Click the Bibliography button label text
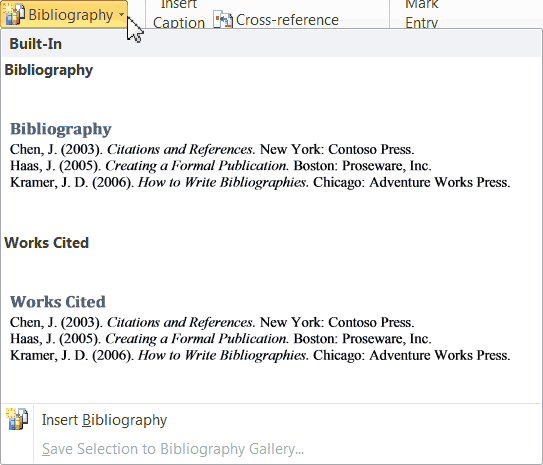Screen dimensions: 543x465 click(71, 15)
